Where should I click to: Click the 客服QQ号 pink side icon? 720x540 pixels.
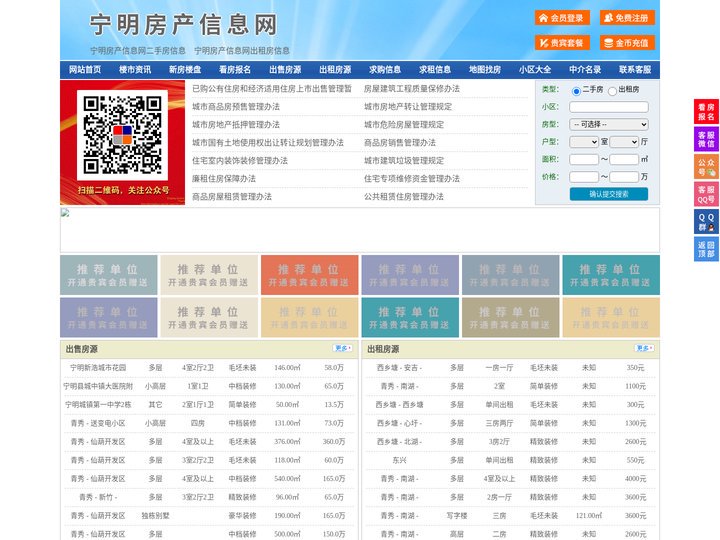coord(706,194)
